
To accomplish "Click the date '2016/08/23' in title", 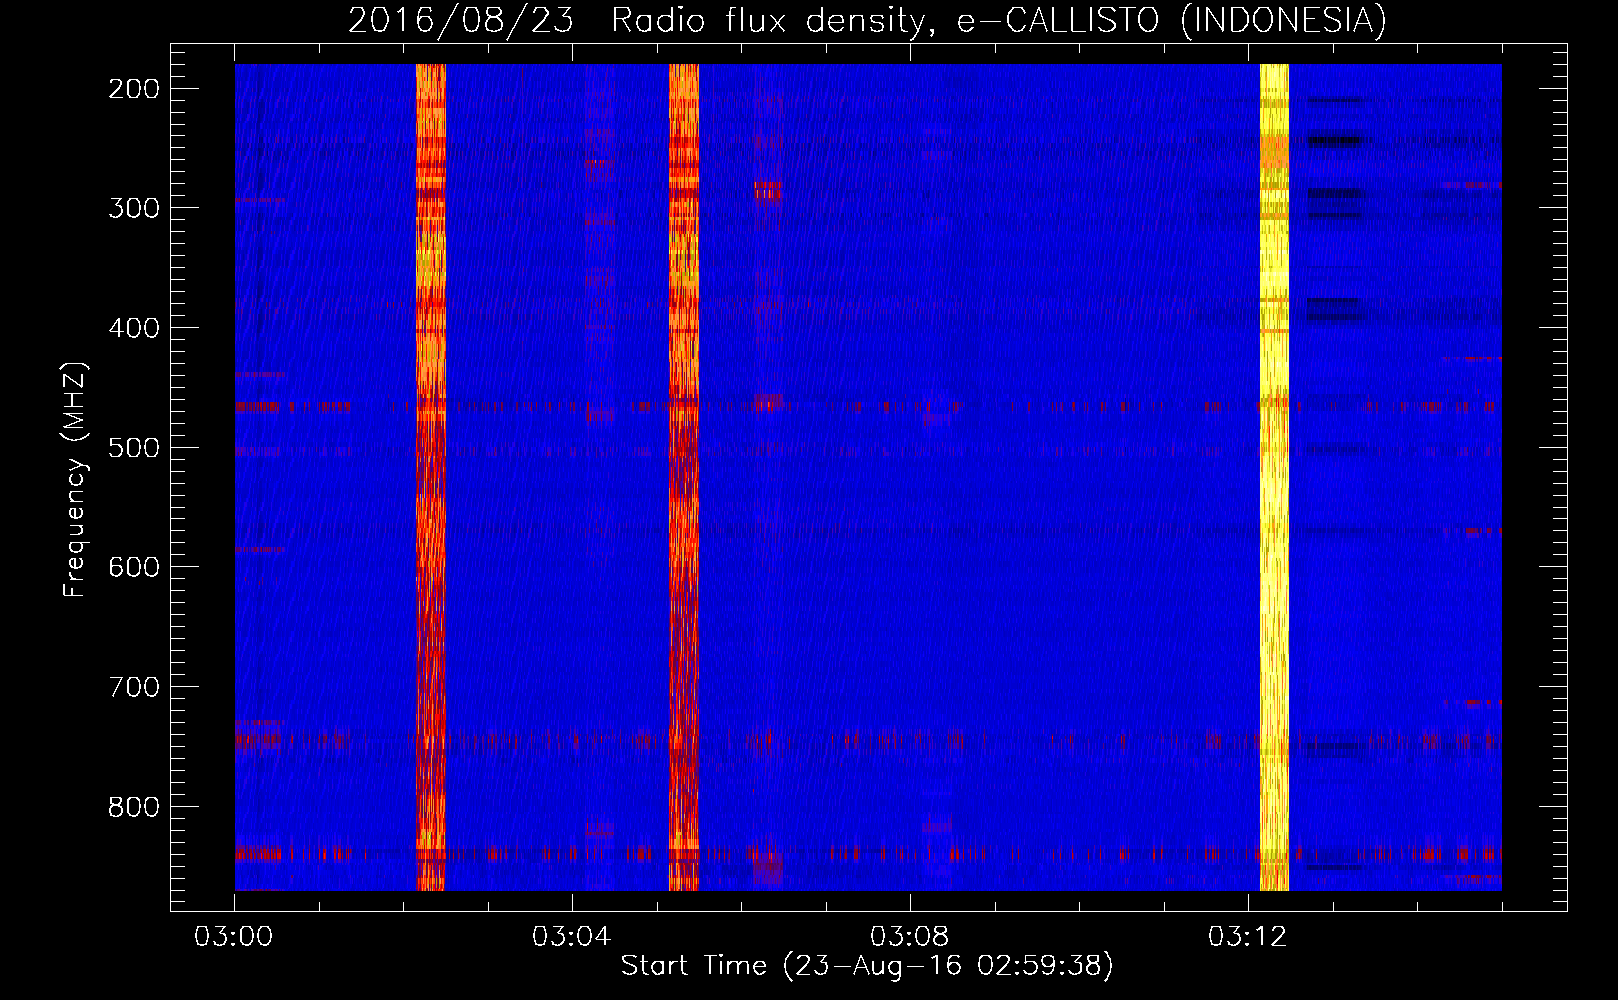I will [461, 20].
